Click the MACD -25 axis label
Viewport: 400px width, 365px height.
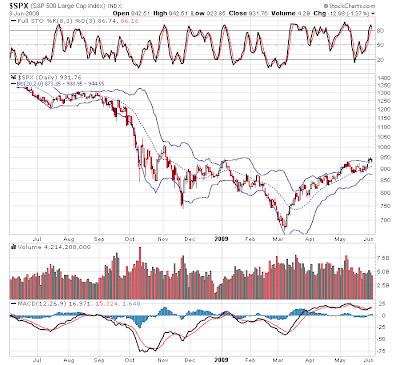(x=382, y=327)
